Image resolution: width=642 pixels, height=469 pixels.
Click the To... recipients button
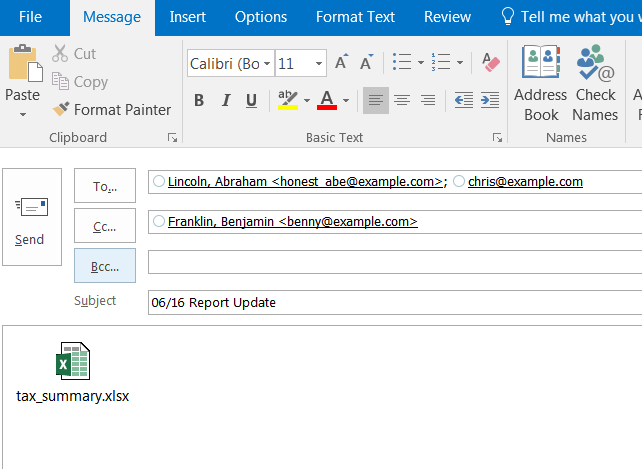coord(105,186)
